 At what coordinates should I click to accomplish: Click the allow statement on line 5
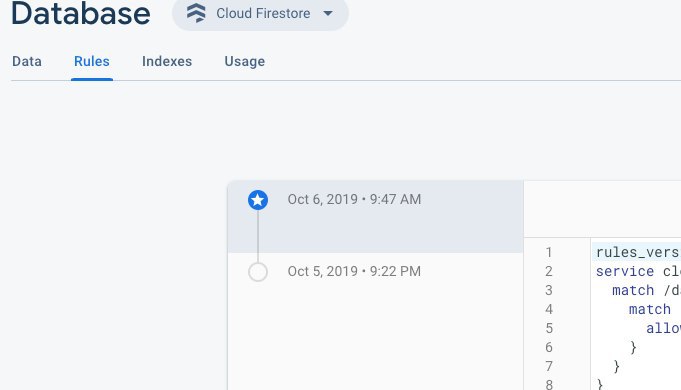[x=663, y=328]
